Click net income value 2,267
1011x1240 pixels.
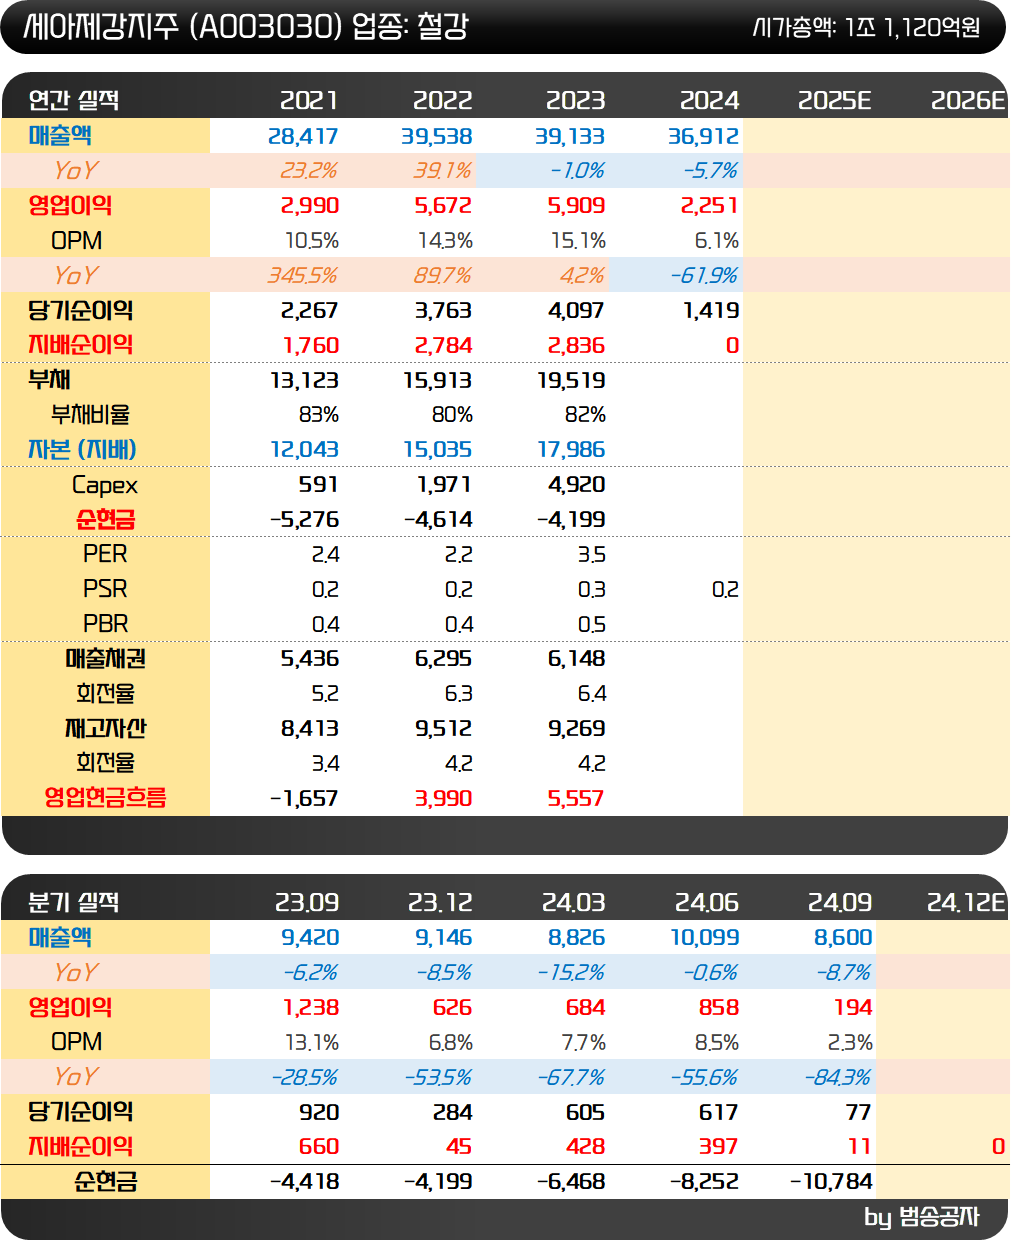[x=310, y=311]
